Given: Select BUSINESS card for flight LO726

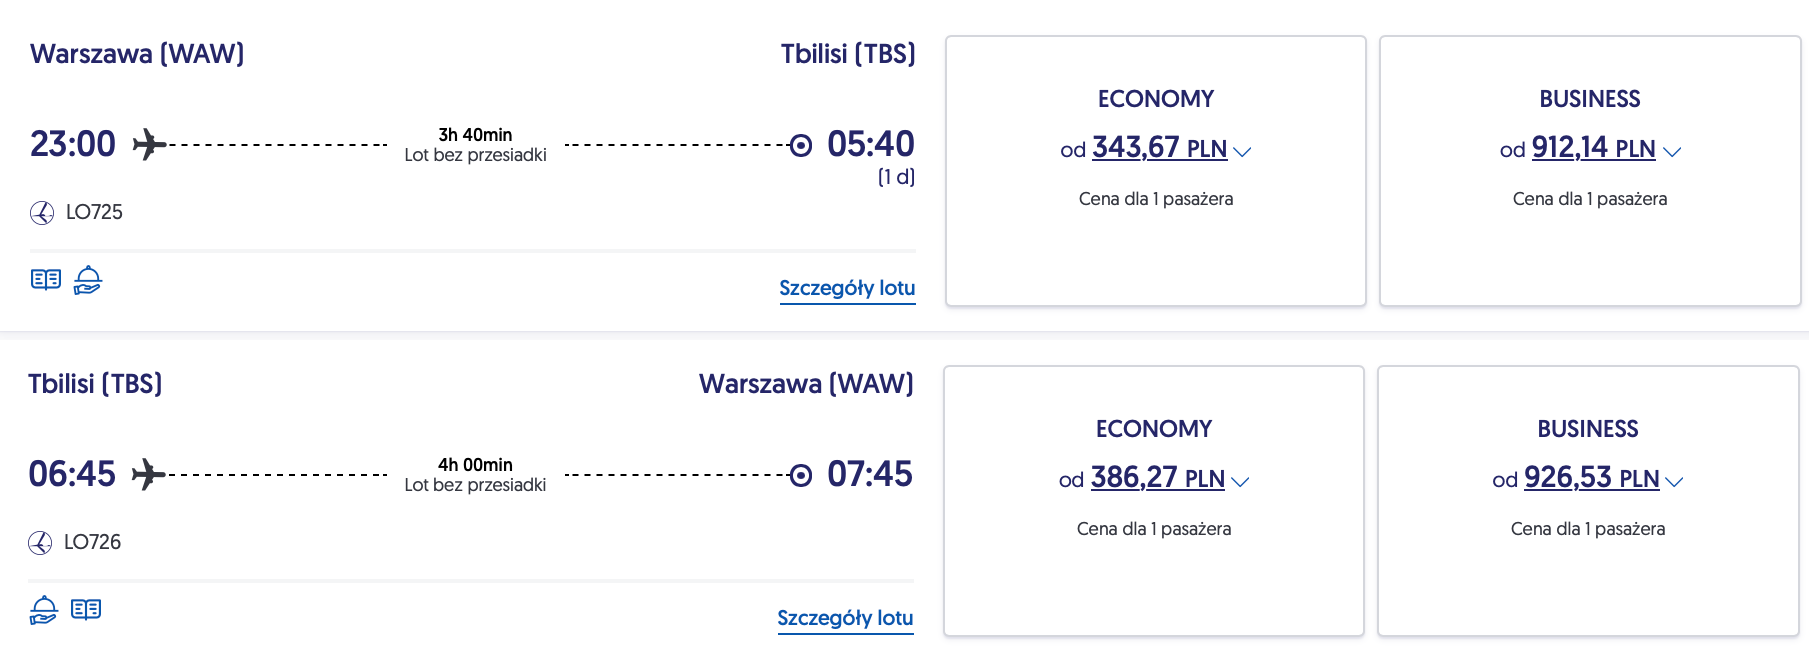Looking at the screenshot, I should [1587, 580].
